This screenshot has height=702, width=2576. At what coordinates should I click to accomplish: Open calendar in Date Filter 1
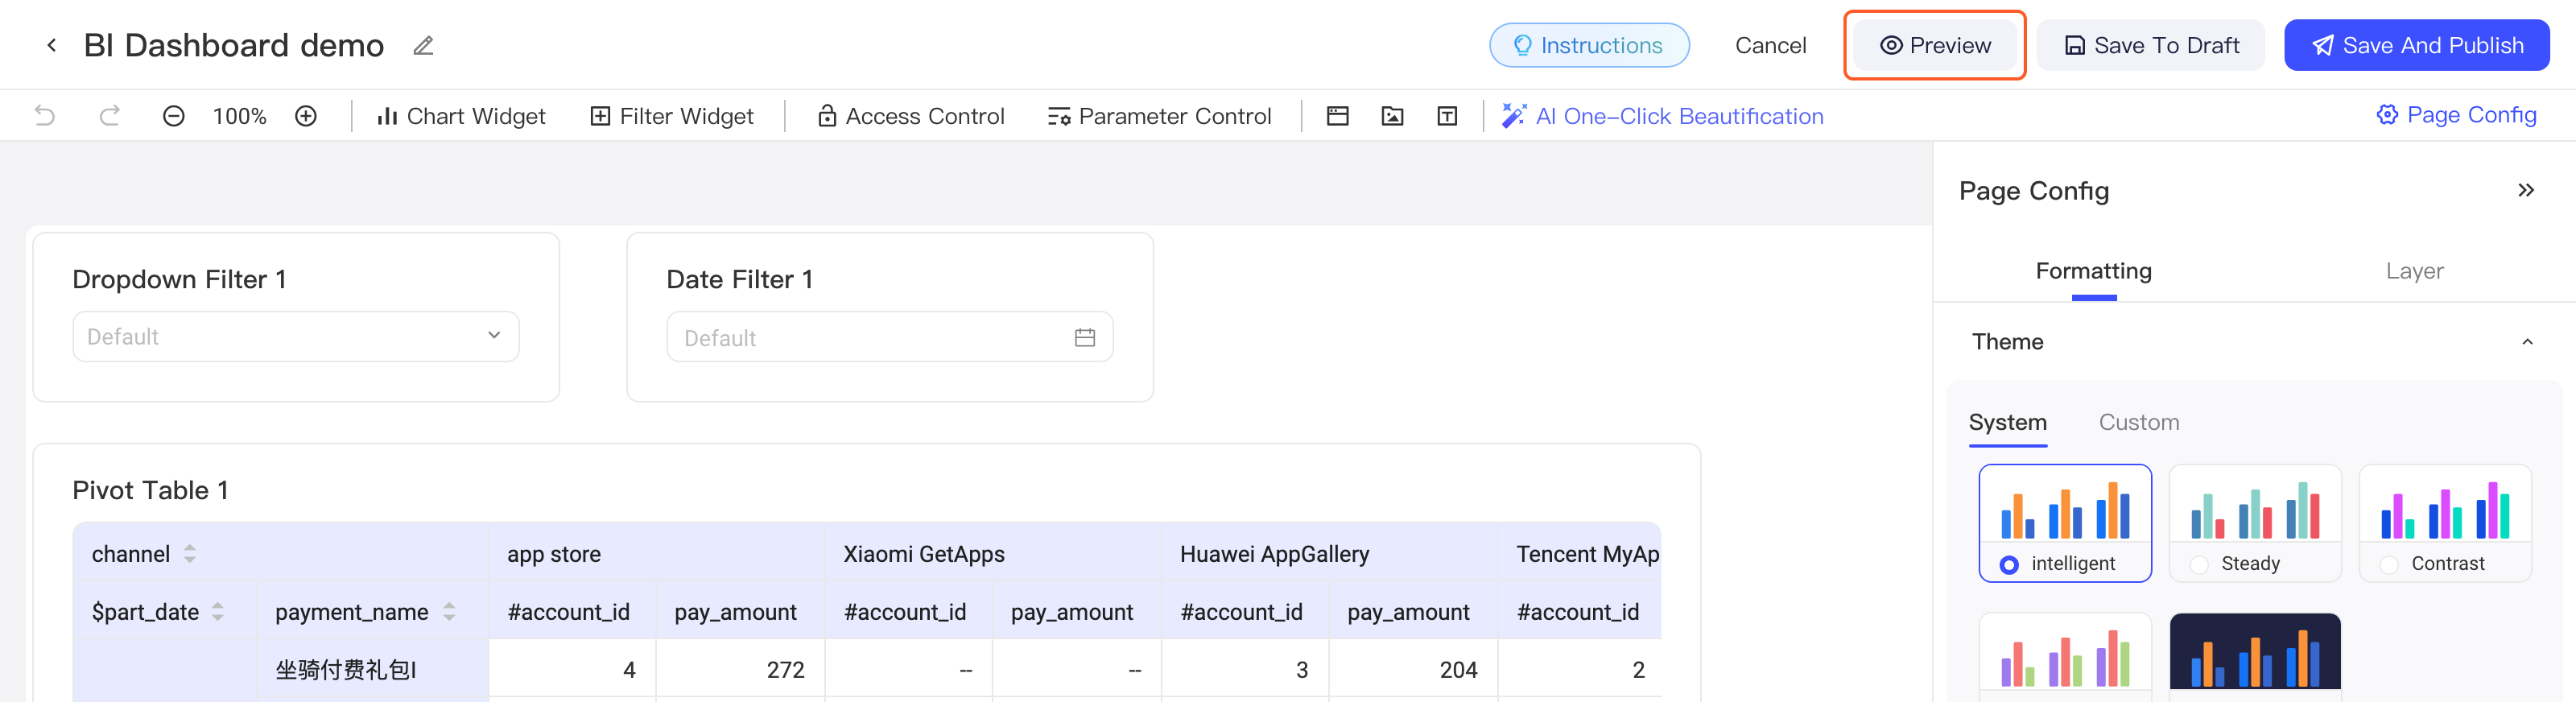pos(1085,338)
